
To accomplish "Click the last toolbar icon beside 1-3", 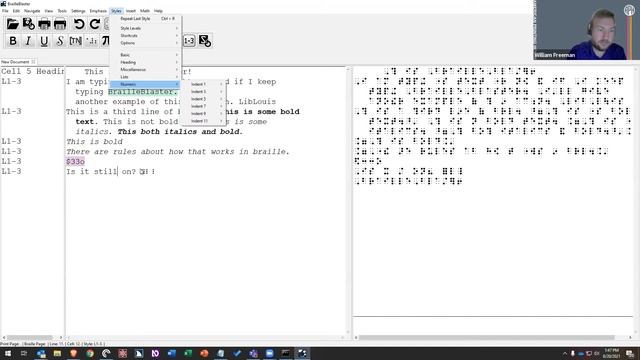I will pos(204,41).
